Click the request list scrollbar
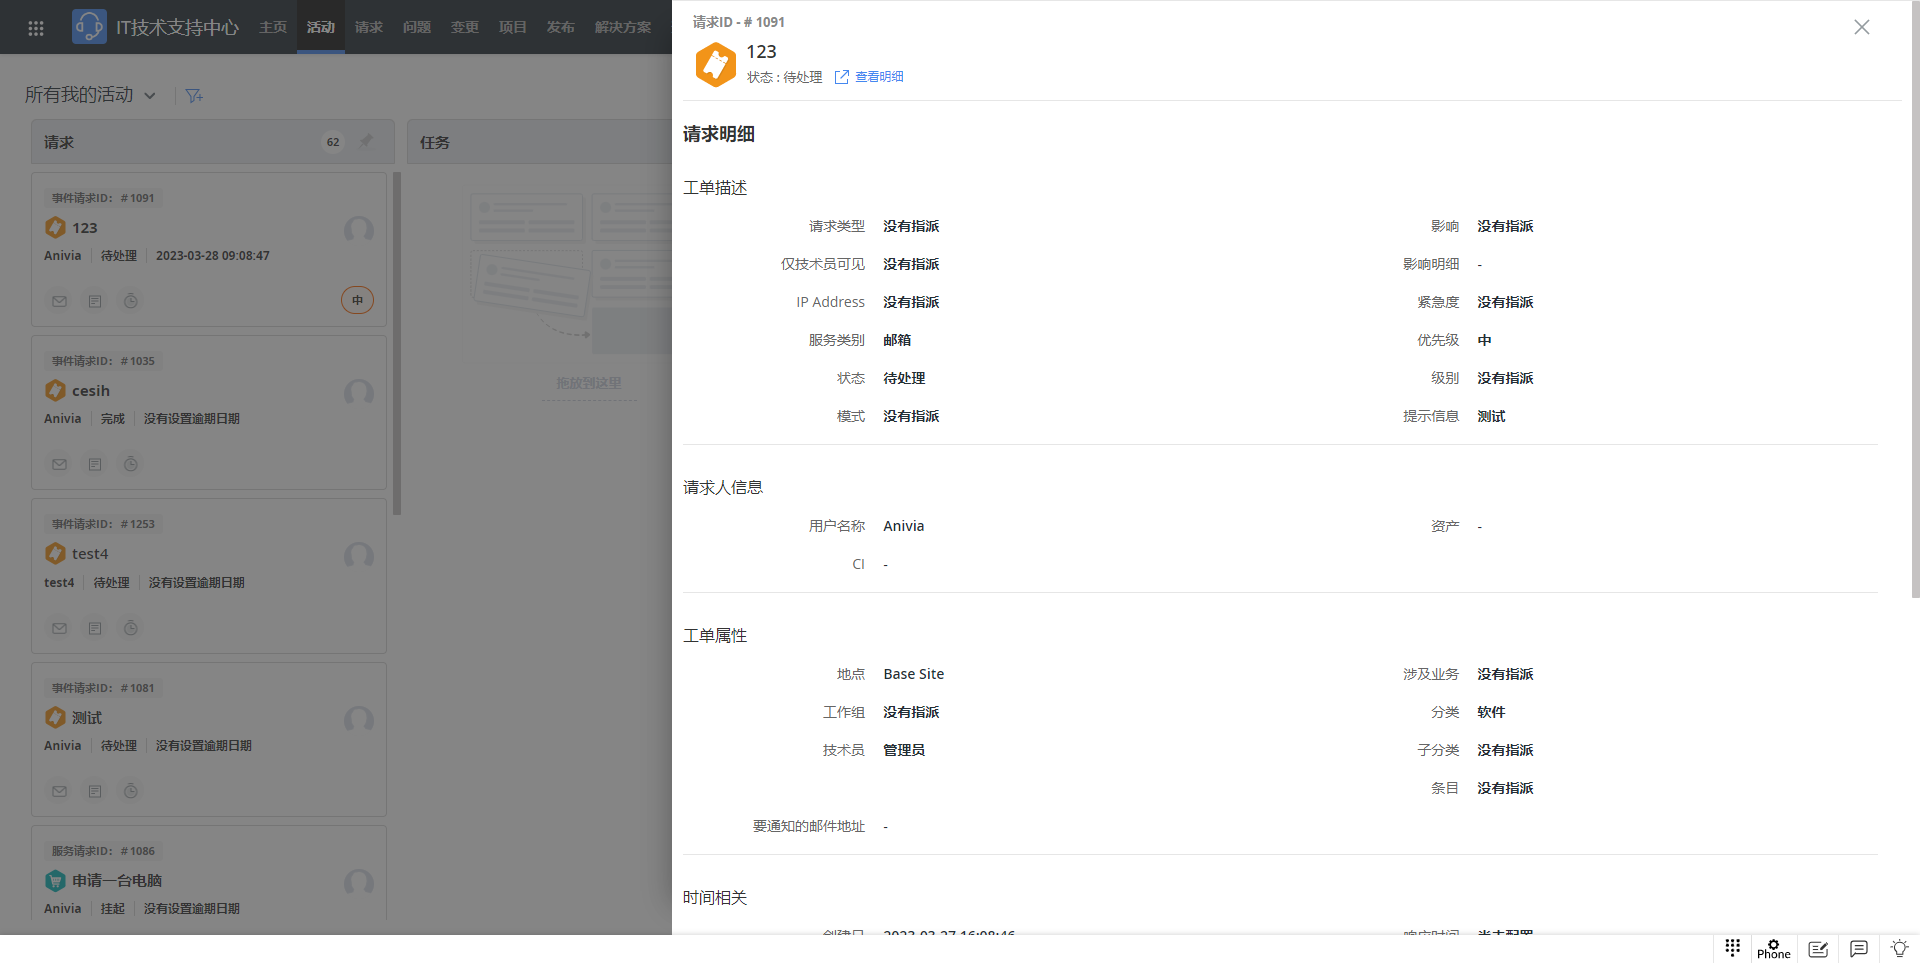 coord(397,343)
